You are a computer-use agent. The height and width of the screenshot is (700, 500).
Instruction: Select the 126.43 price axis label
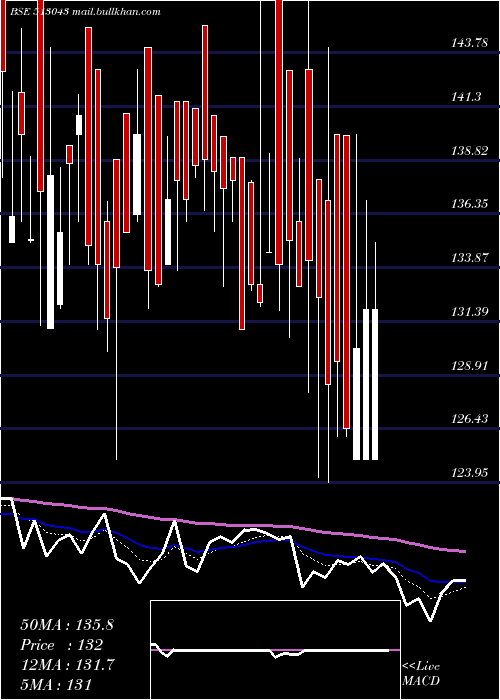[x=469, y=419]
